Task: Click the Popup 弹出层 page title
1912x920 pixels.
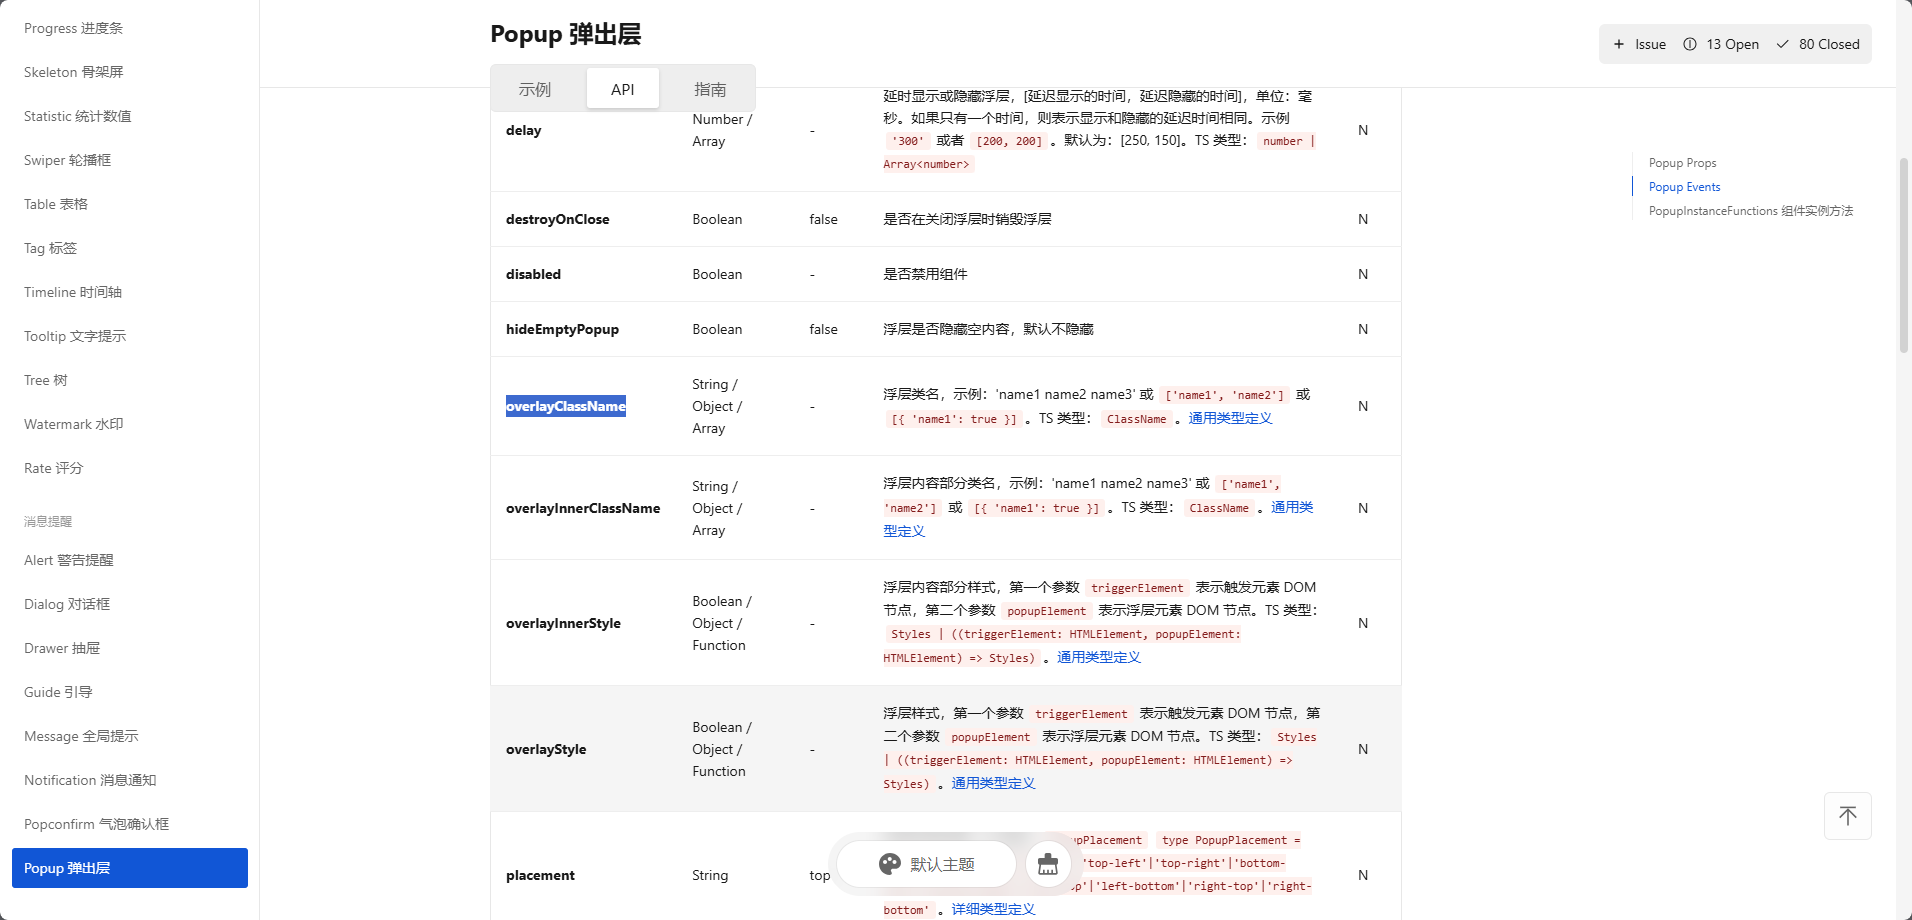Action: click(x=565, y=34)
